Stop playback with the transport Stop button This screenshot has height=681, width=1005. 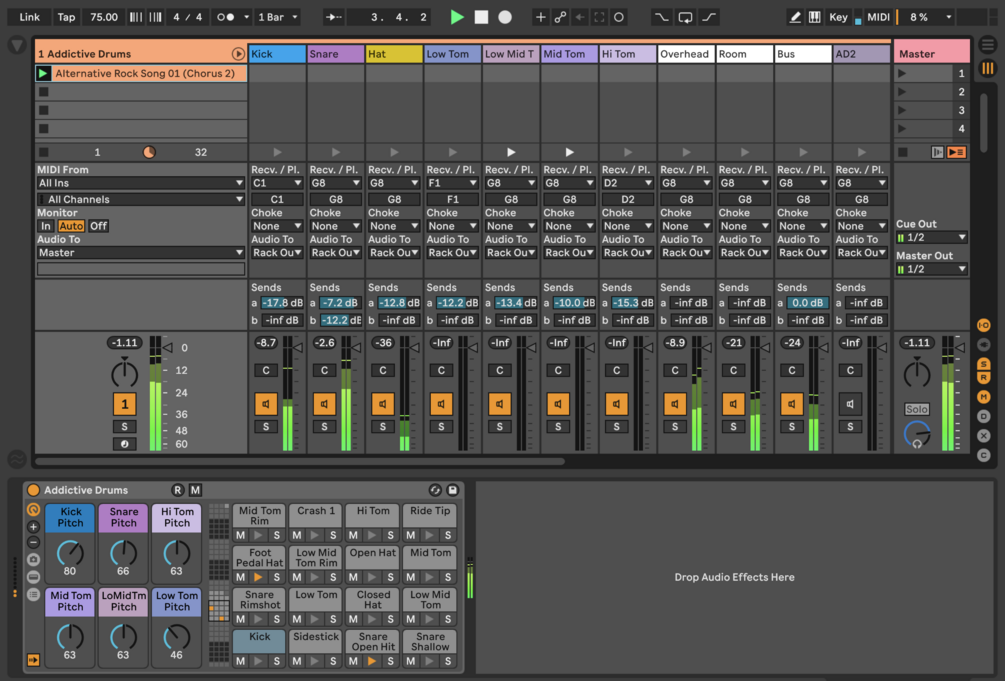[x=481, y=17]
